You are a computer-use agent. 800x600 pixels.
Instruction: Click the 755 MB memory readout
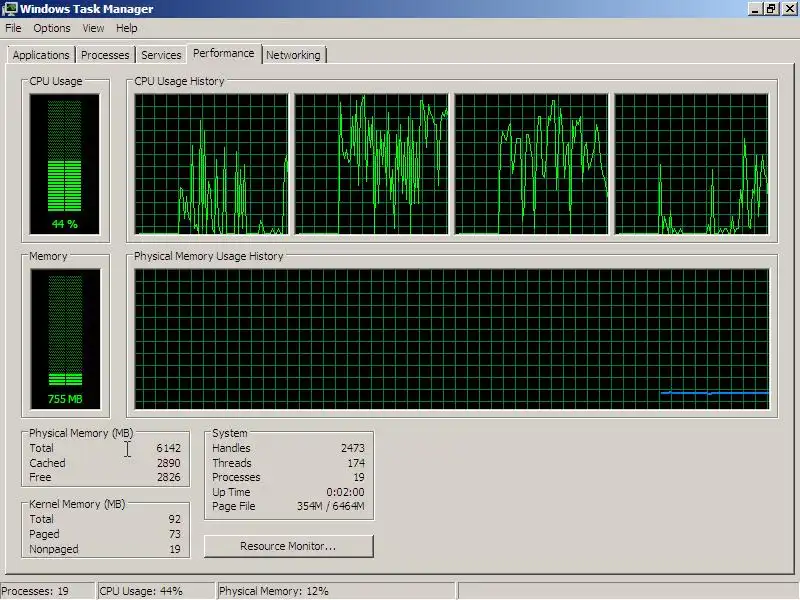tap(65, 399)
